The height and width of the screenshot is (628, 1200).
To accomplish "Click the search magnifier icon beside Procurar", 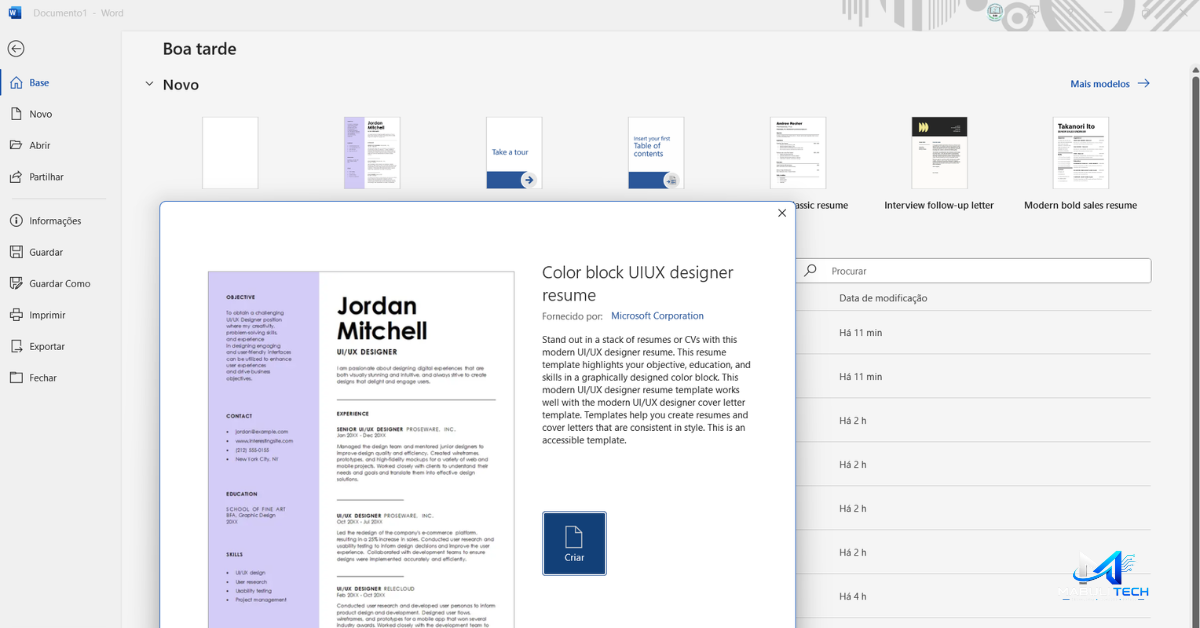I will tap(811, 271).
